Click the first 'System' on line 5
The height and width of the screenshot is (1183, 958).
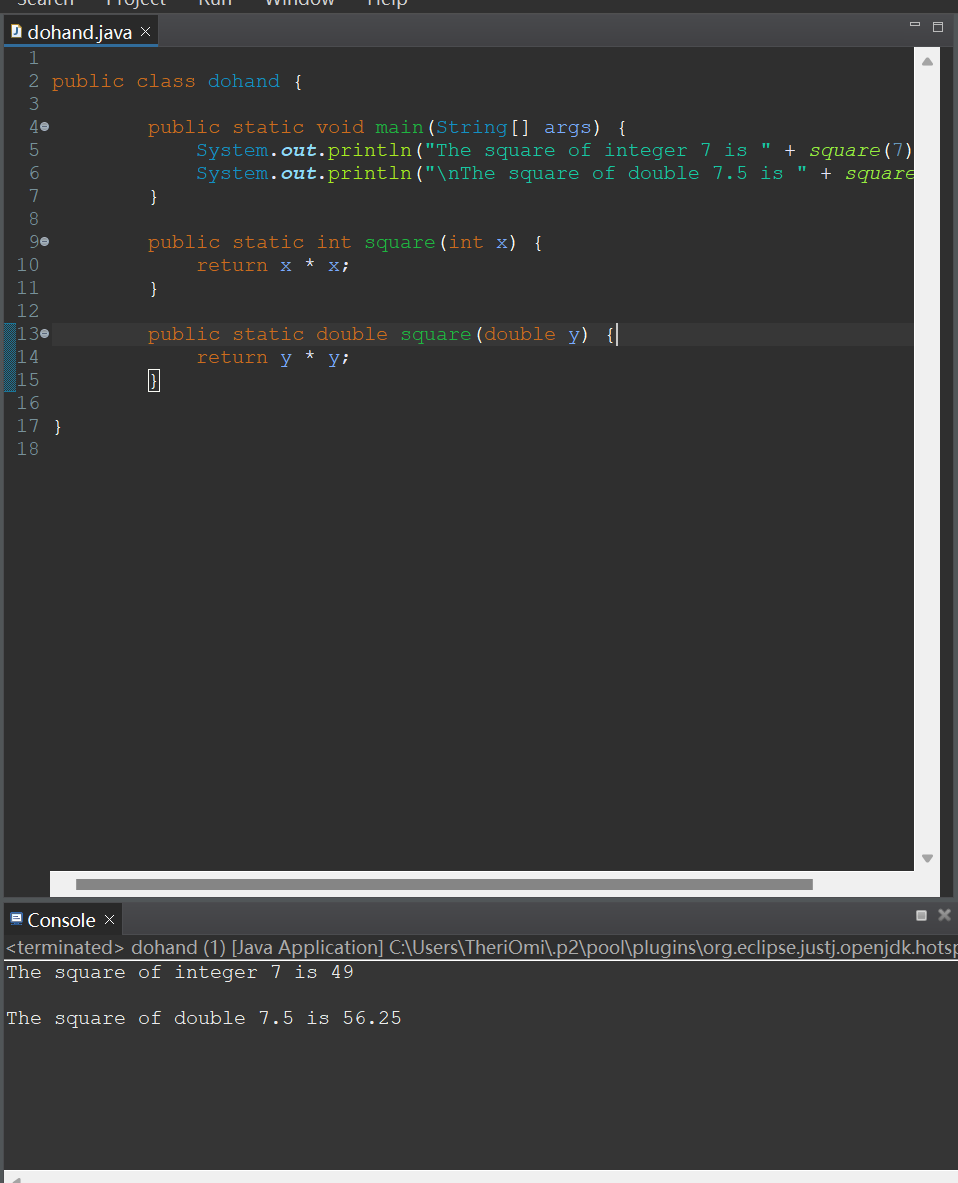coord(232,151)
